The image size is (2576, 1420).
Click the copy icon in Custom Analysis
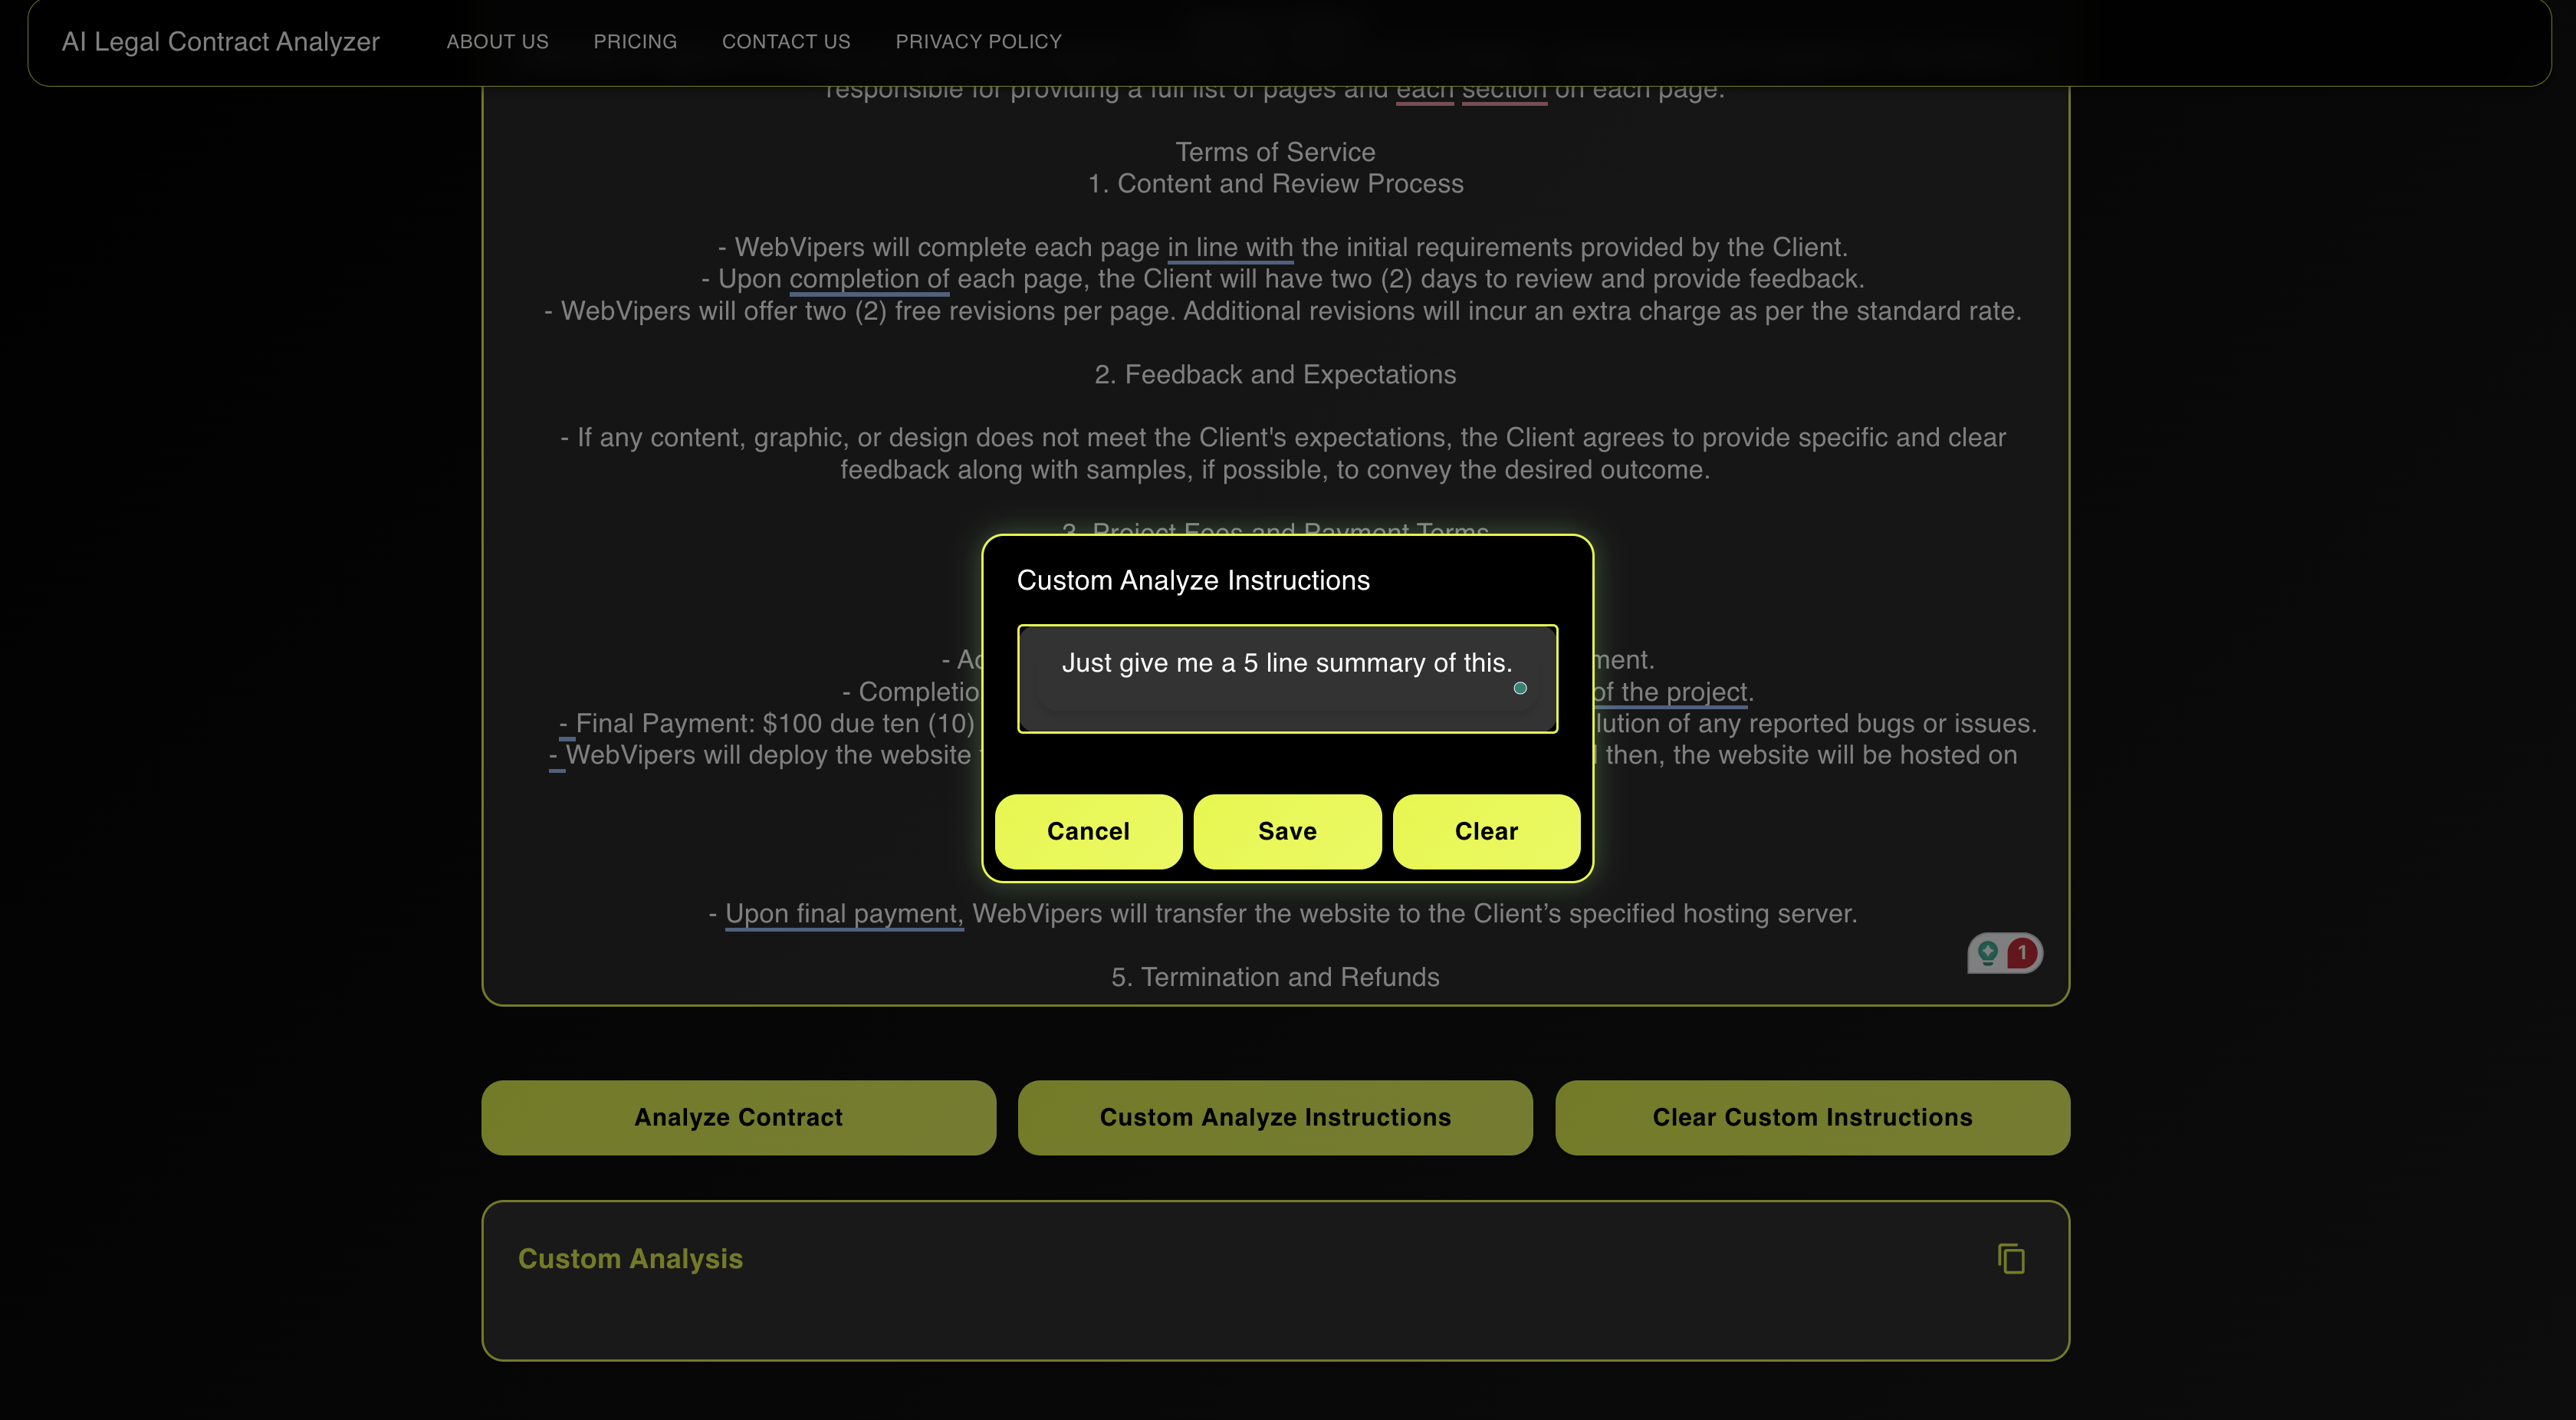point(2011,1258)
